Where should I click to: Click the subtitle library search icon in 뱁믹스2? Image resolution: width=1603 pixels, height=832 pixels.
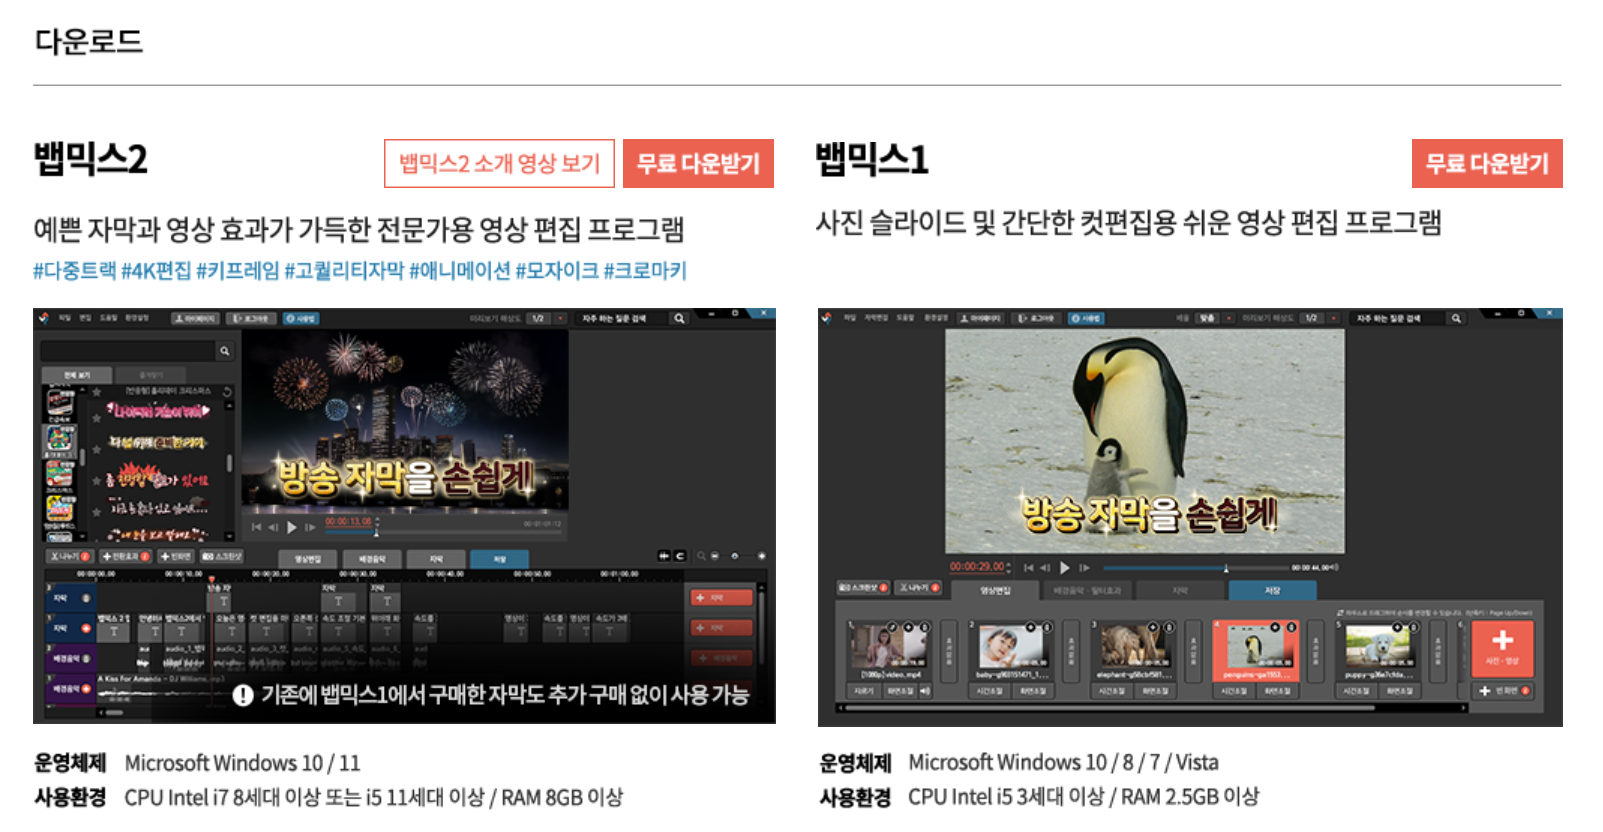coord(225,351)
